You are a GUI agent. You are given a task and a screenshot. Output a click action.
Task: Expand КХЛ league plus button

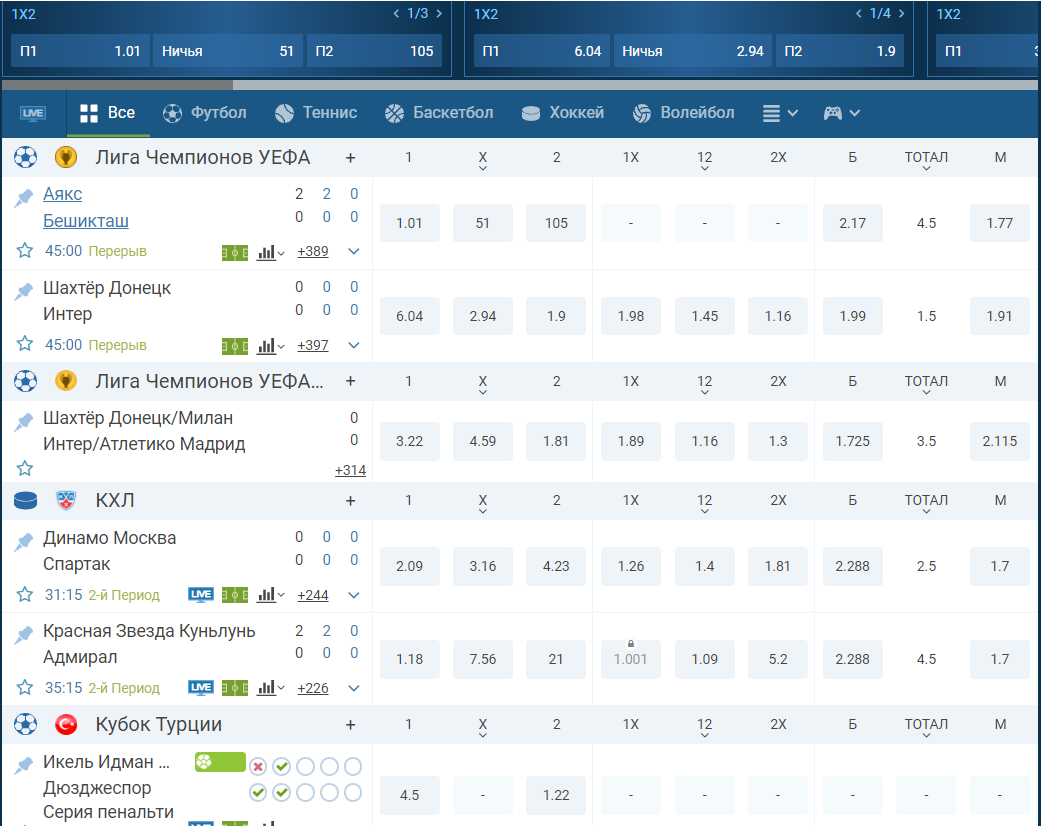coord(351,501)
